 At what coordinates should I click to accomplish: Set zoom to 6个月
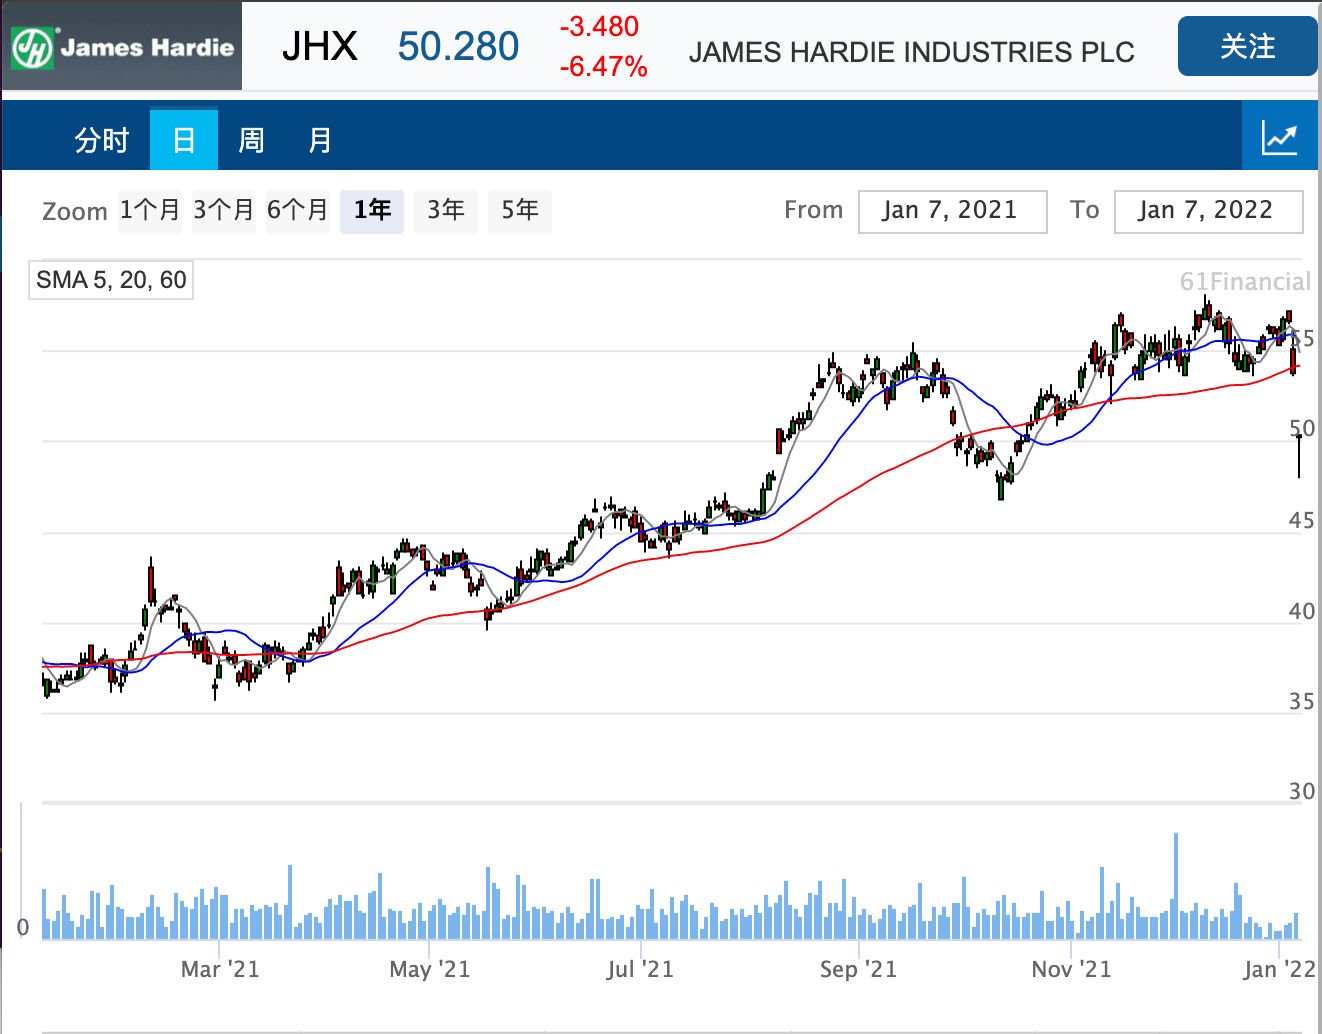298,210
